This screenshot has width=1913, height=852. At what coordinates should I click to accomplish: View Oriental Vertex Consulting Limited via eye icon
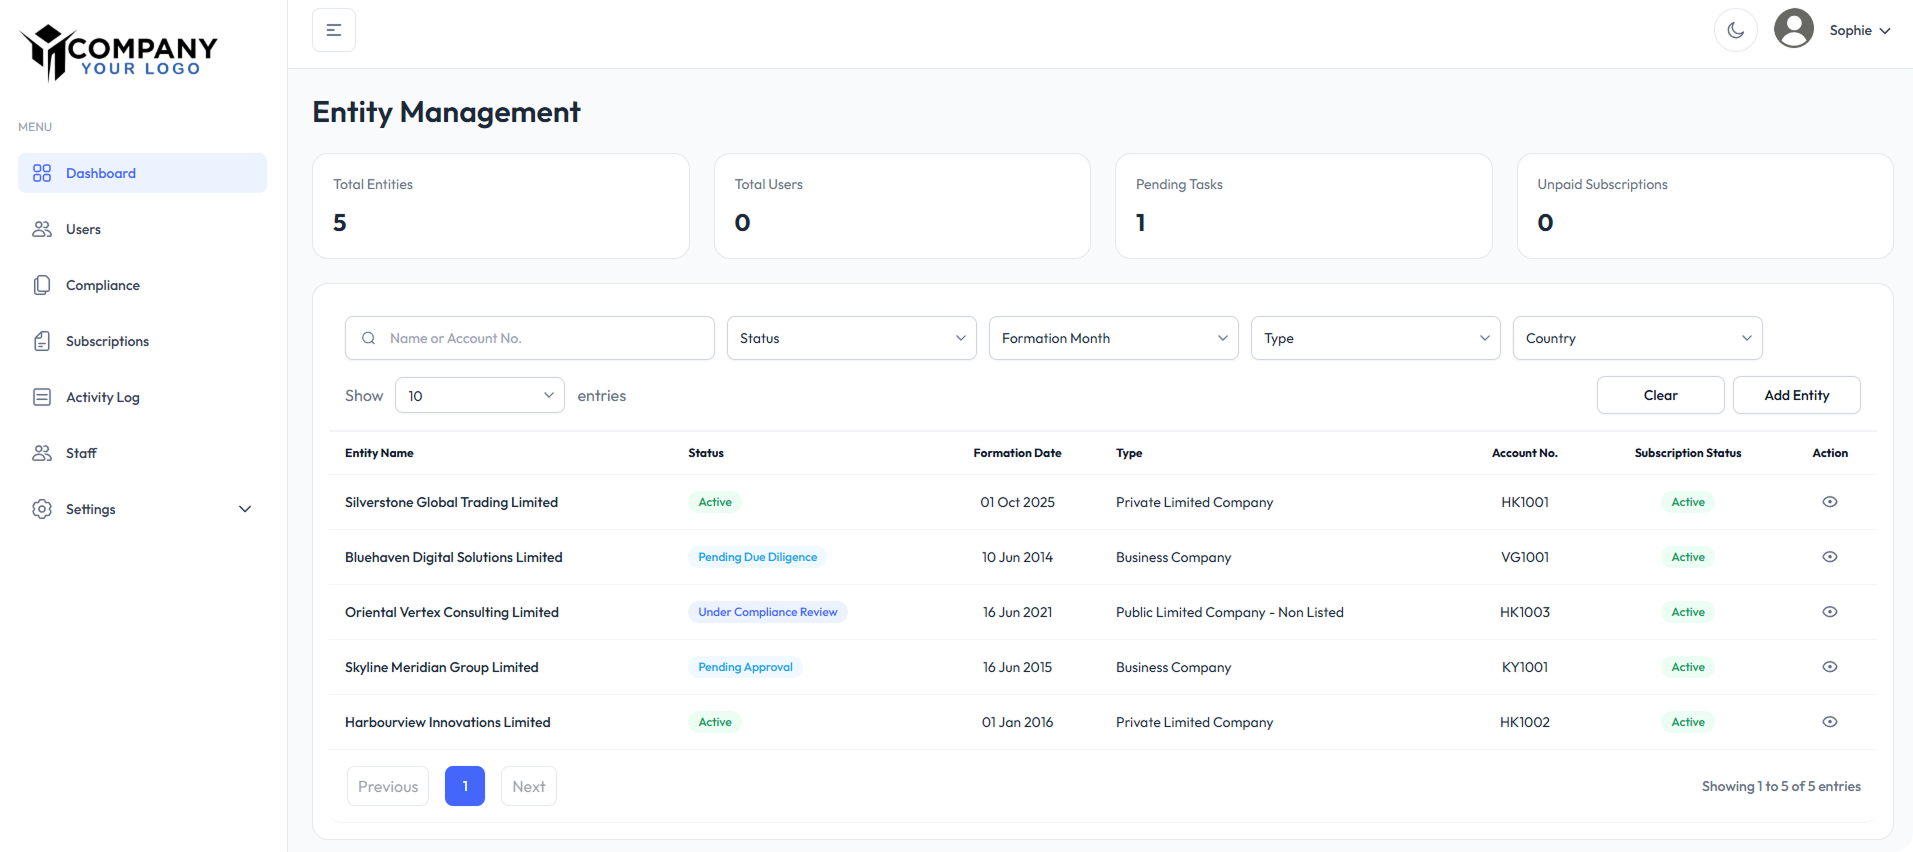1829,612
